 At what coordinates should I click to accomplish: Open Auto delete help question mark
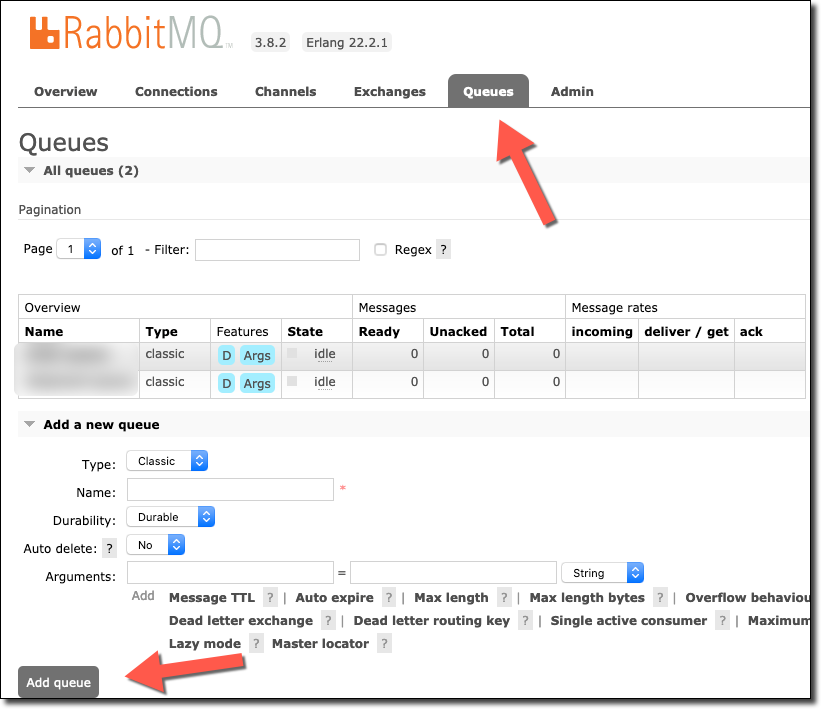[109, 549]
